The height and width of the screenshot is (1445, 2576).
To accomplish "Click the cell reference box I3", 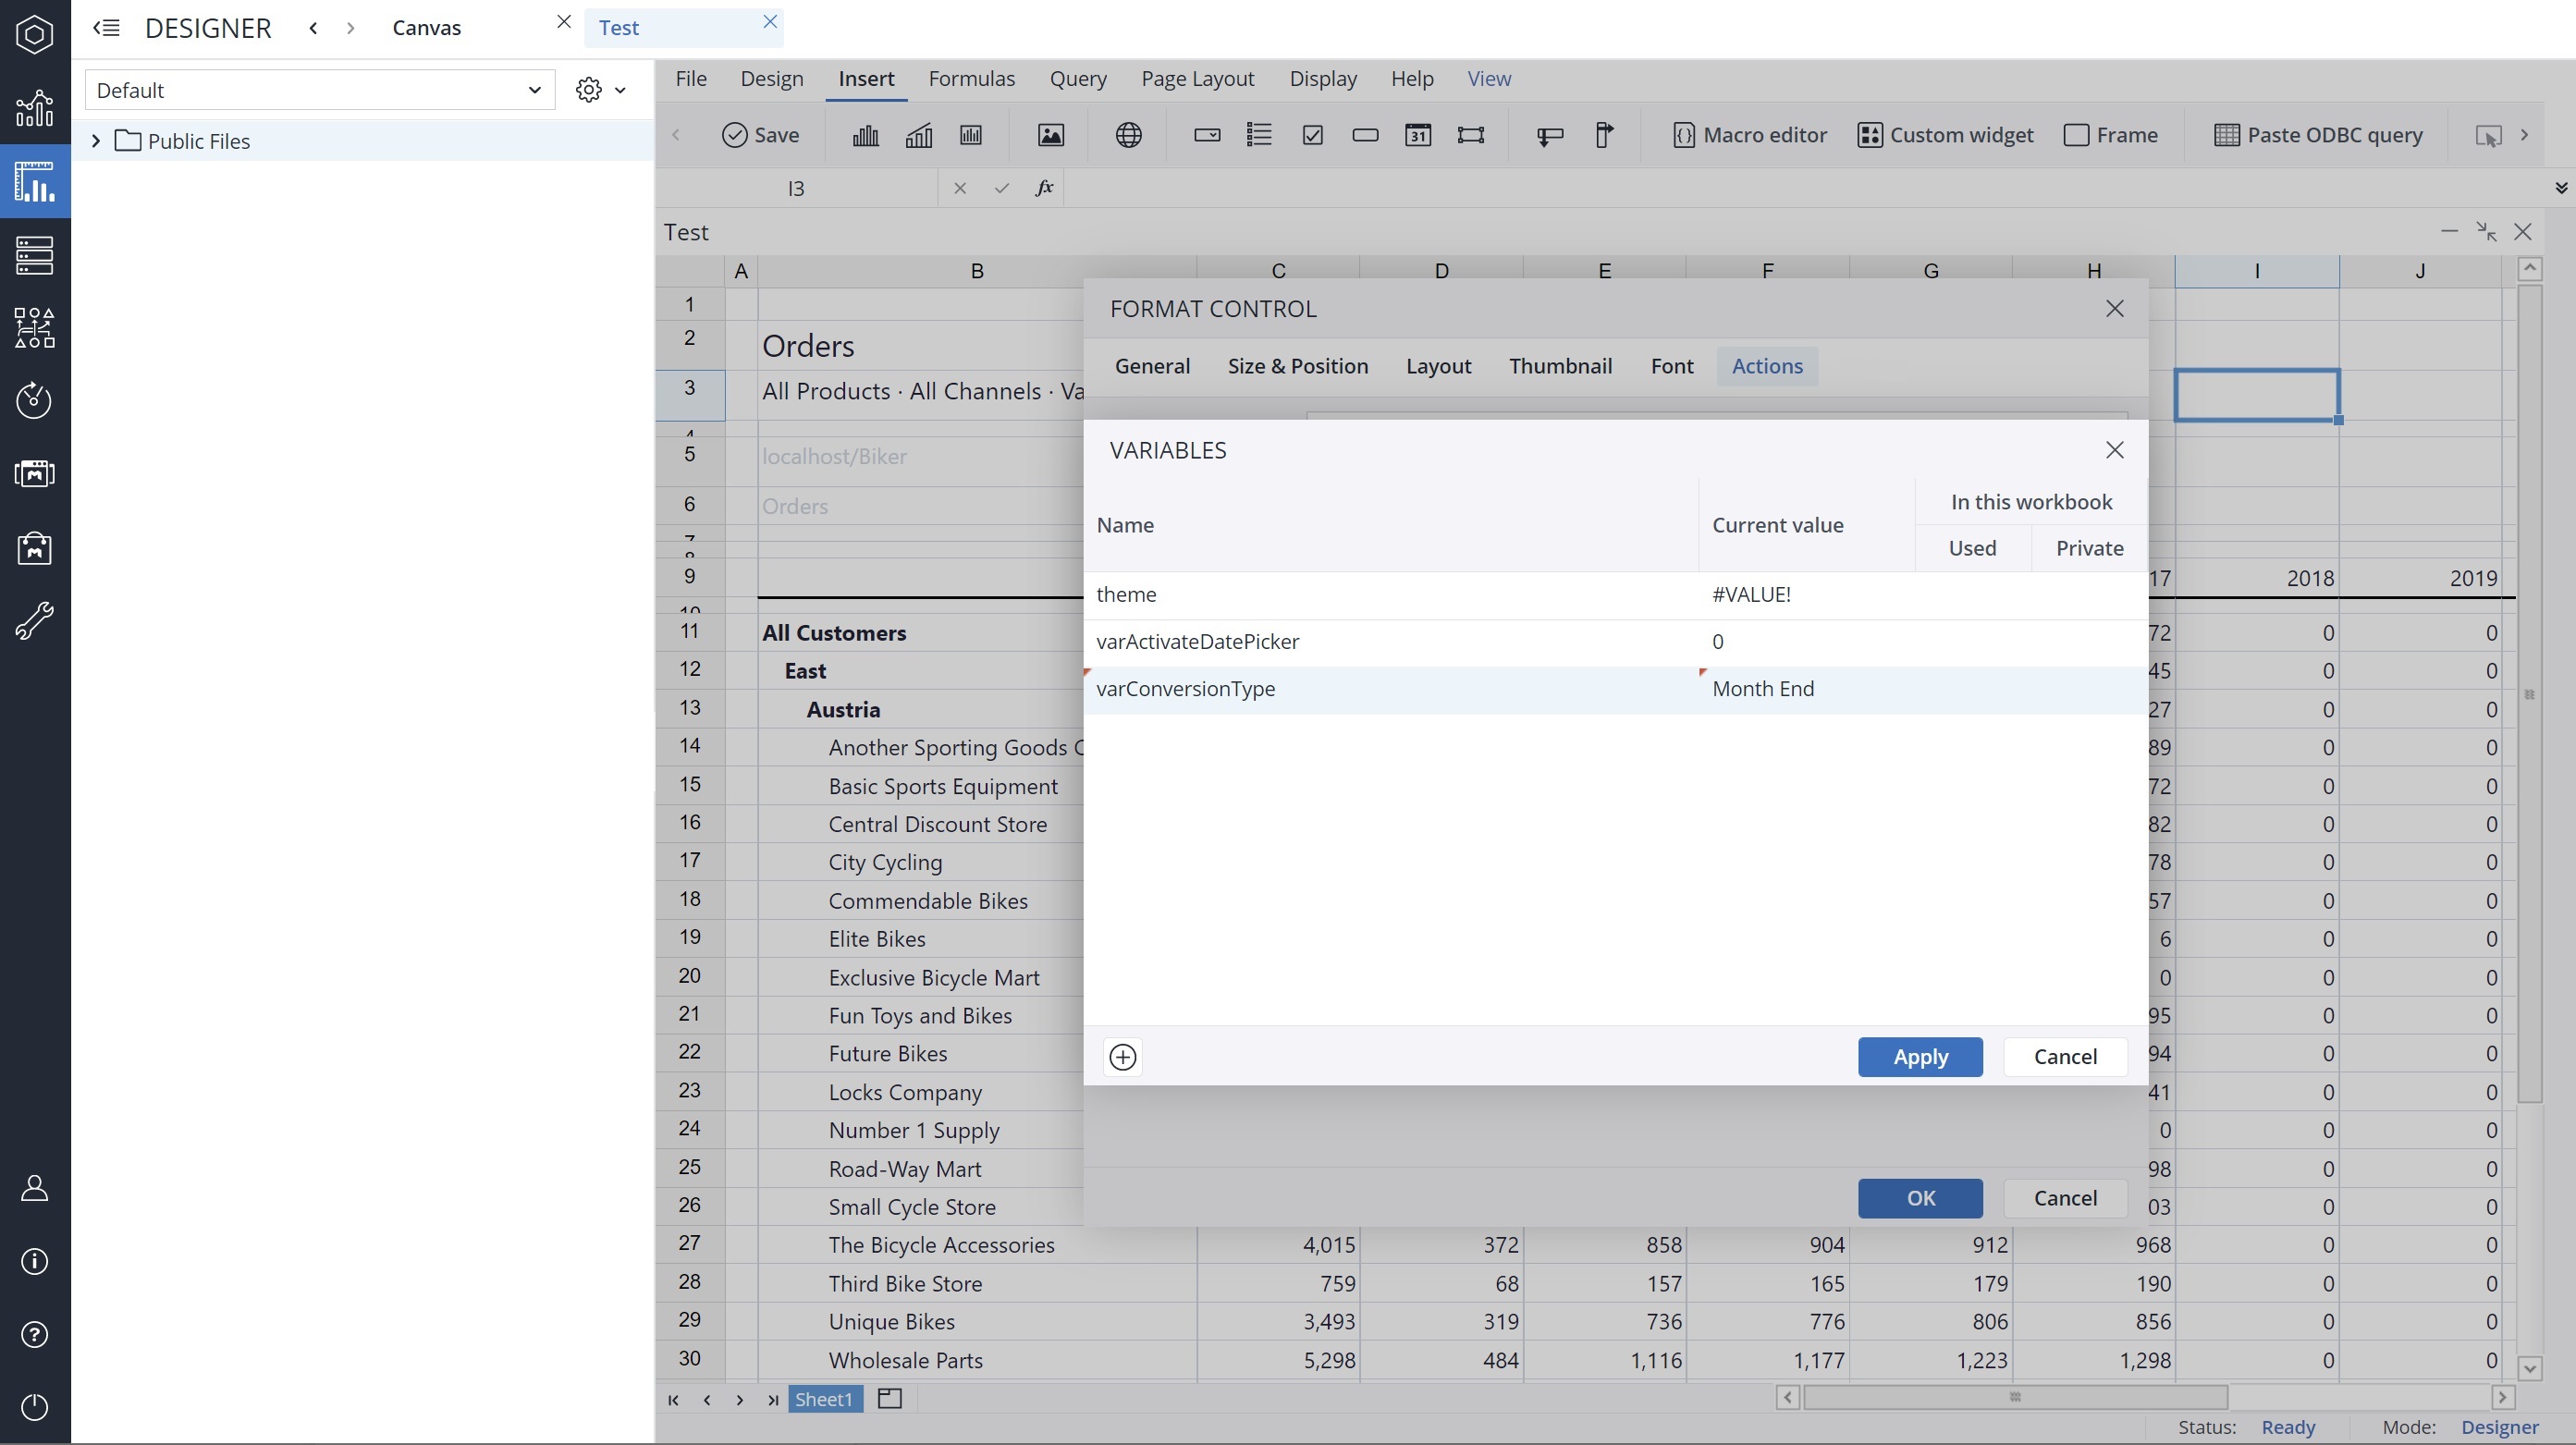I will click(796, 188).
